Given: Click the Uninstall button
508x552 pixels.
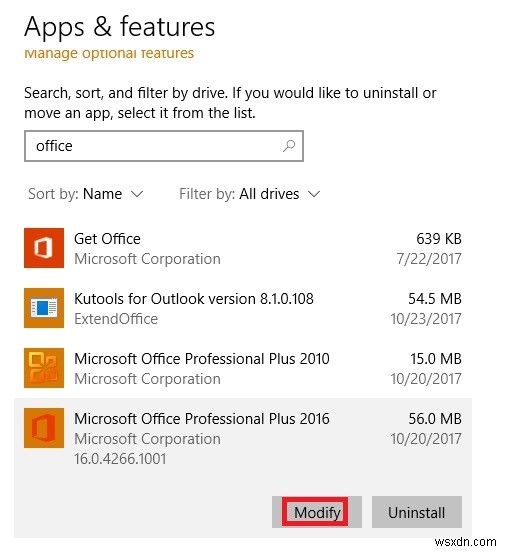Looking at the screenshot, I should point(416,512).
